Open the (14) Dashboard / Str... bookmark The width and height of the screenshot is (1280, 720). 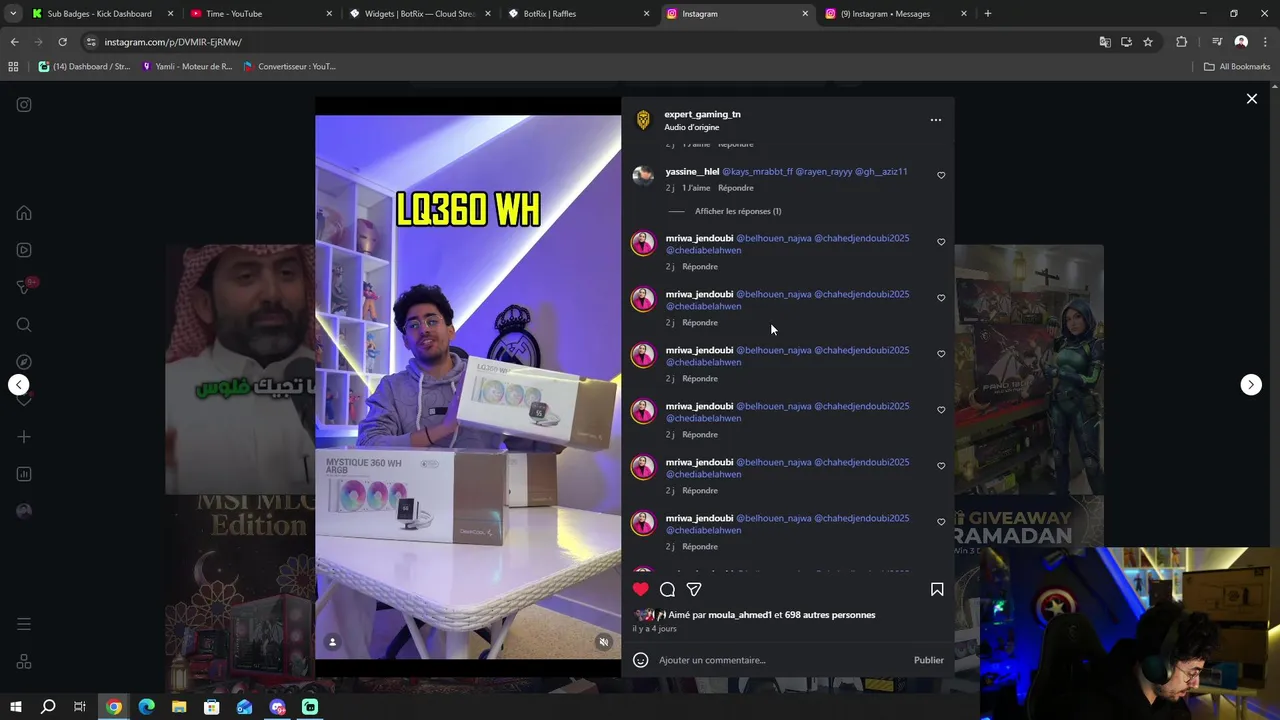click(x=84, y=67)
